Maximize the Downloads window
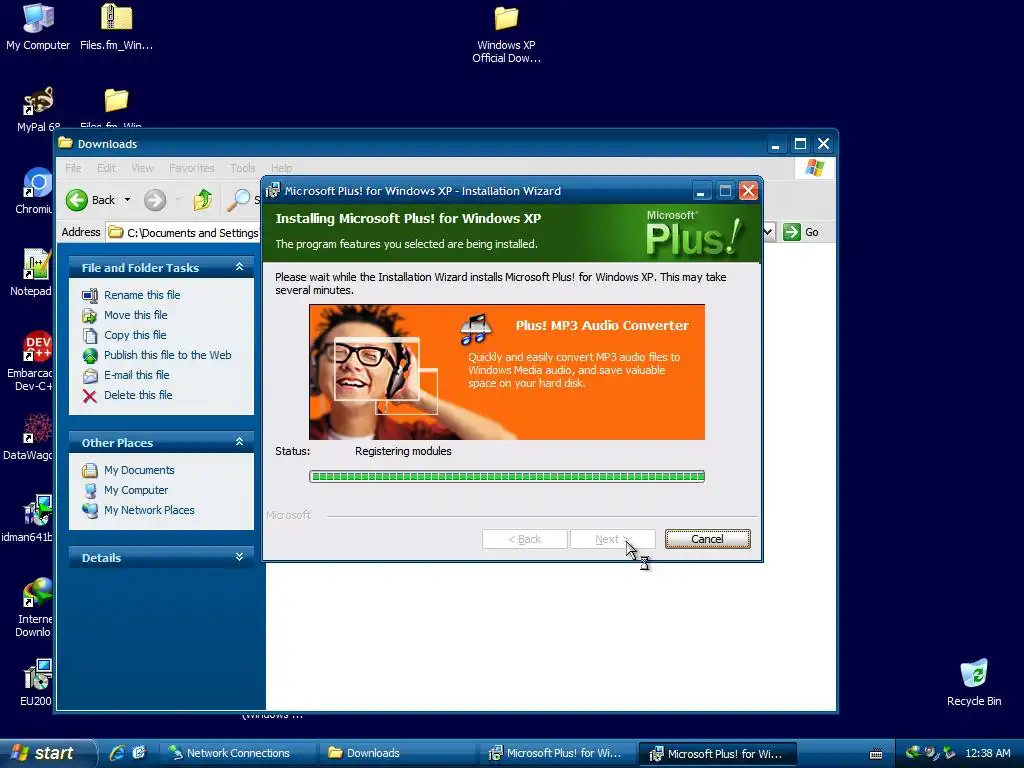This screenshot has width=1024, height=768. (800, 144)
